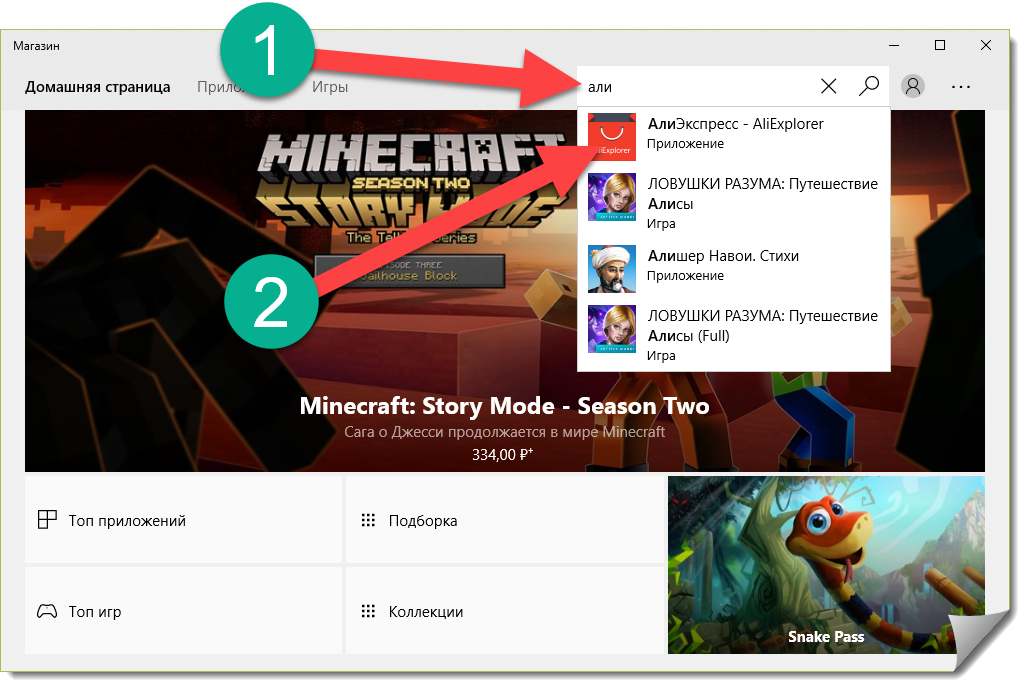The width and height of the screenshot is (1025, 687).
Task: Click the Подборка dots grid icon
Action: [367, 520]
